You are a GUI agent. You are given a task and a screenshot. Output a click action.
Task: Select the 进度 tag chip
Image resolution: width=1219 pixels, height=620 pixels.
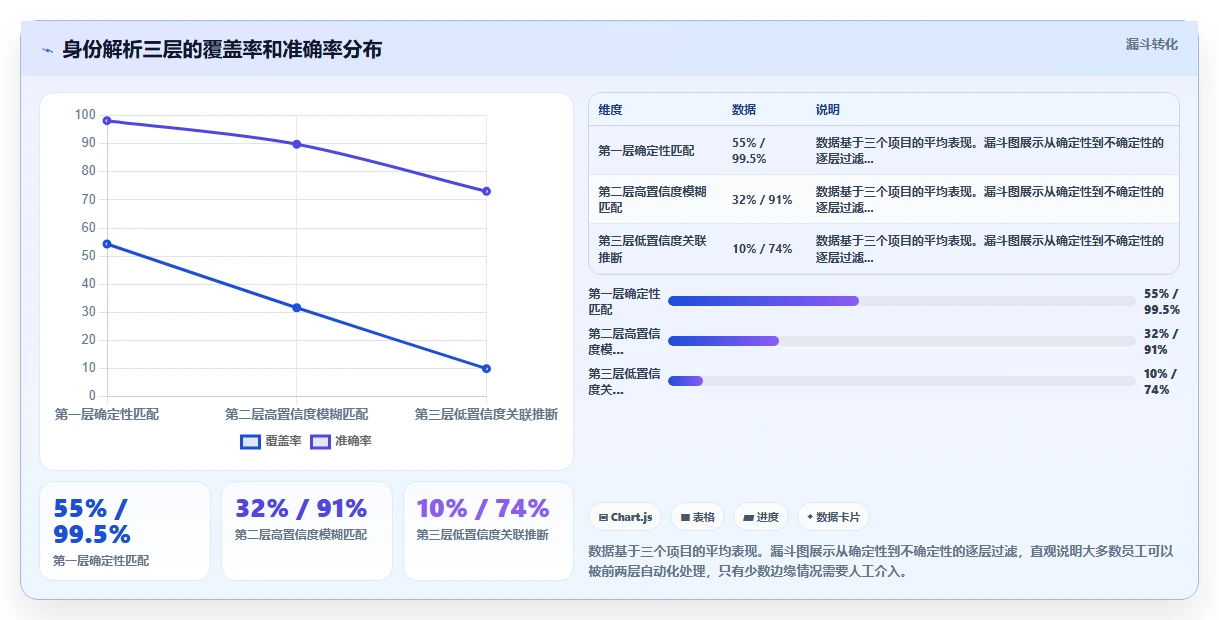tap(761, 517)
